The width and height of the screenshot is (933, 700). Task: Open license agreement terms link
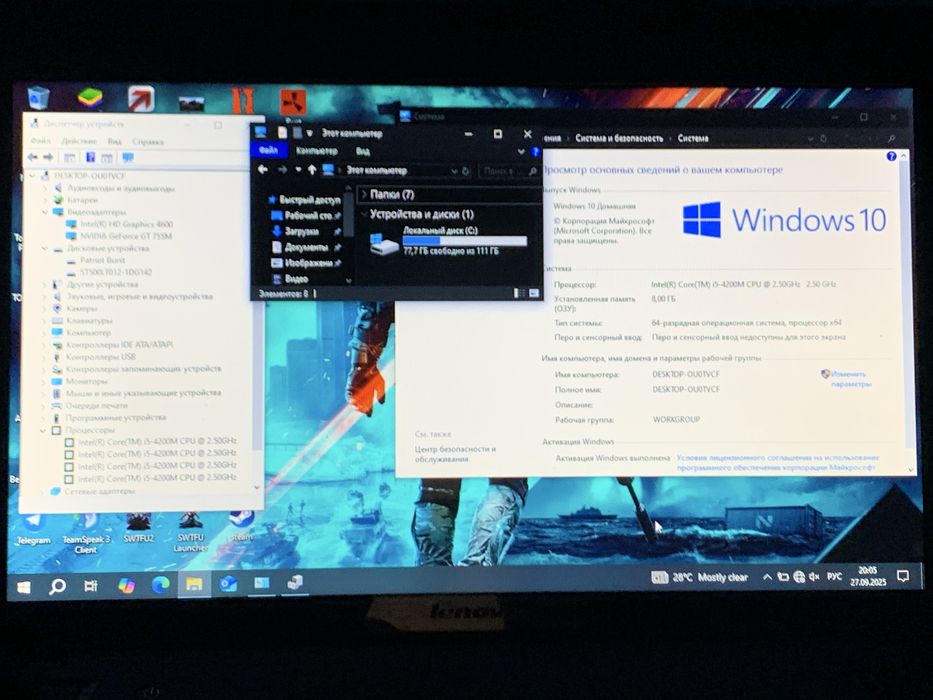777,462
